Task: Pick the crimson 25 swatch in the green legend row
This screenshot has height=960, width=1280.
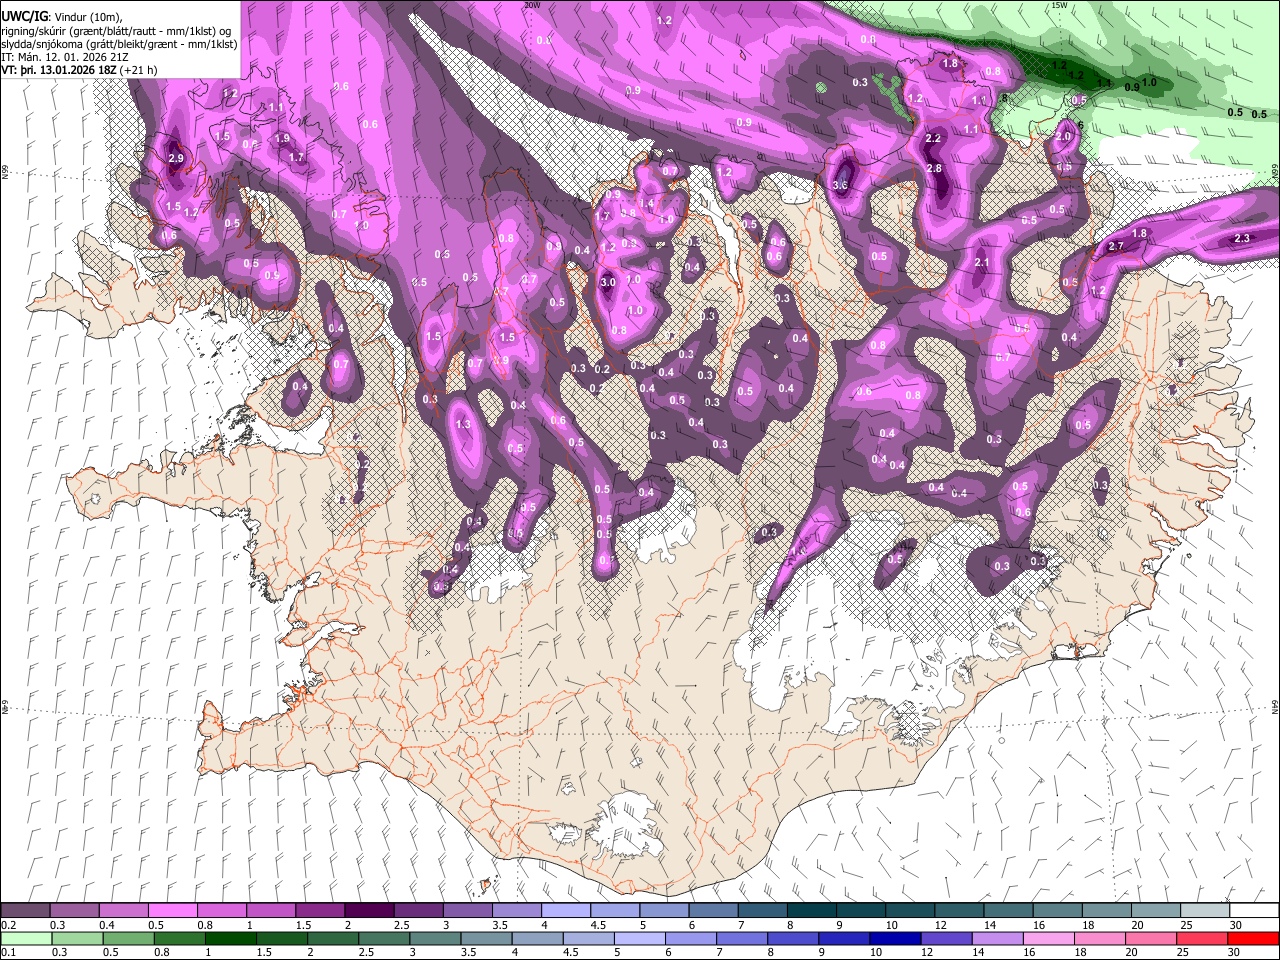Action: point(1202,938)
